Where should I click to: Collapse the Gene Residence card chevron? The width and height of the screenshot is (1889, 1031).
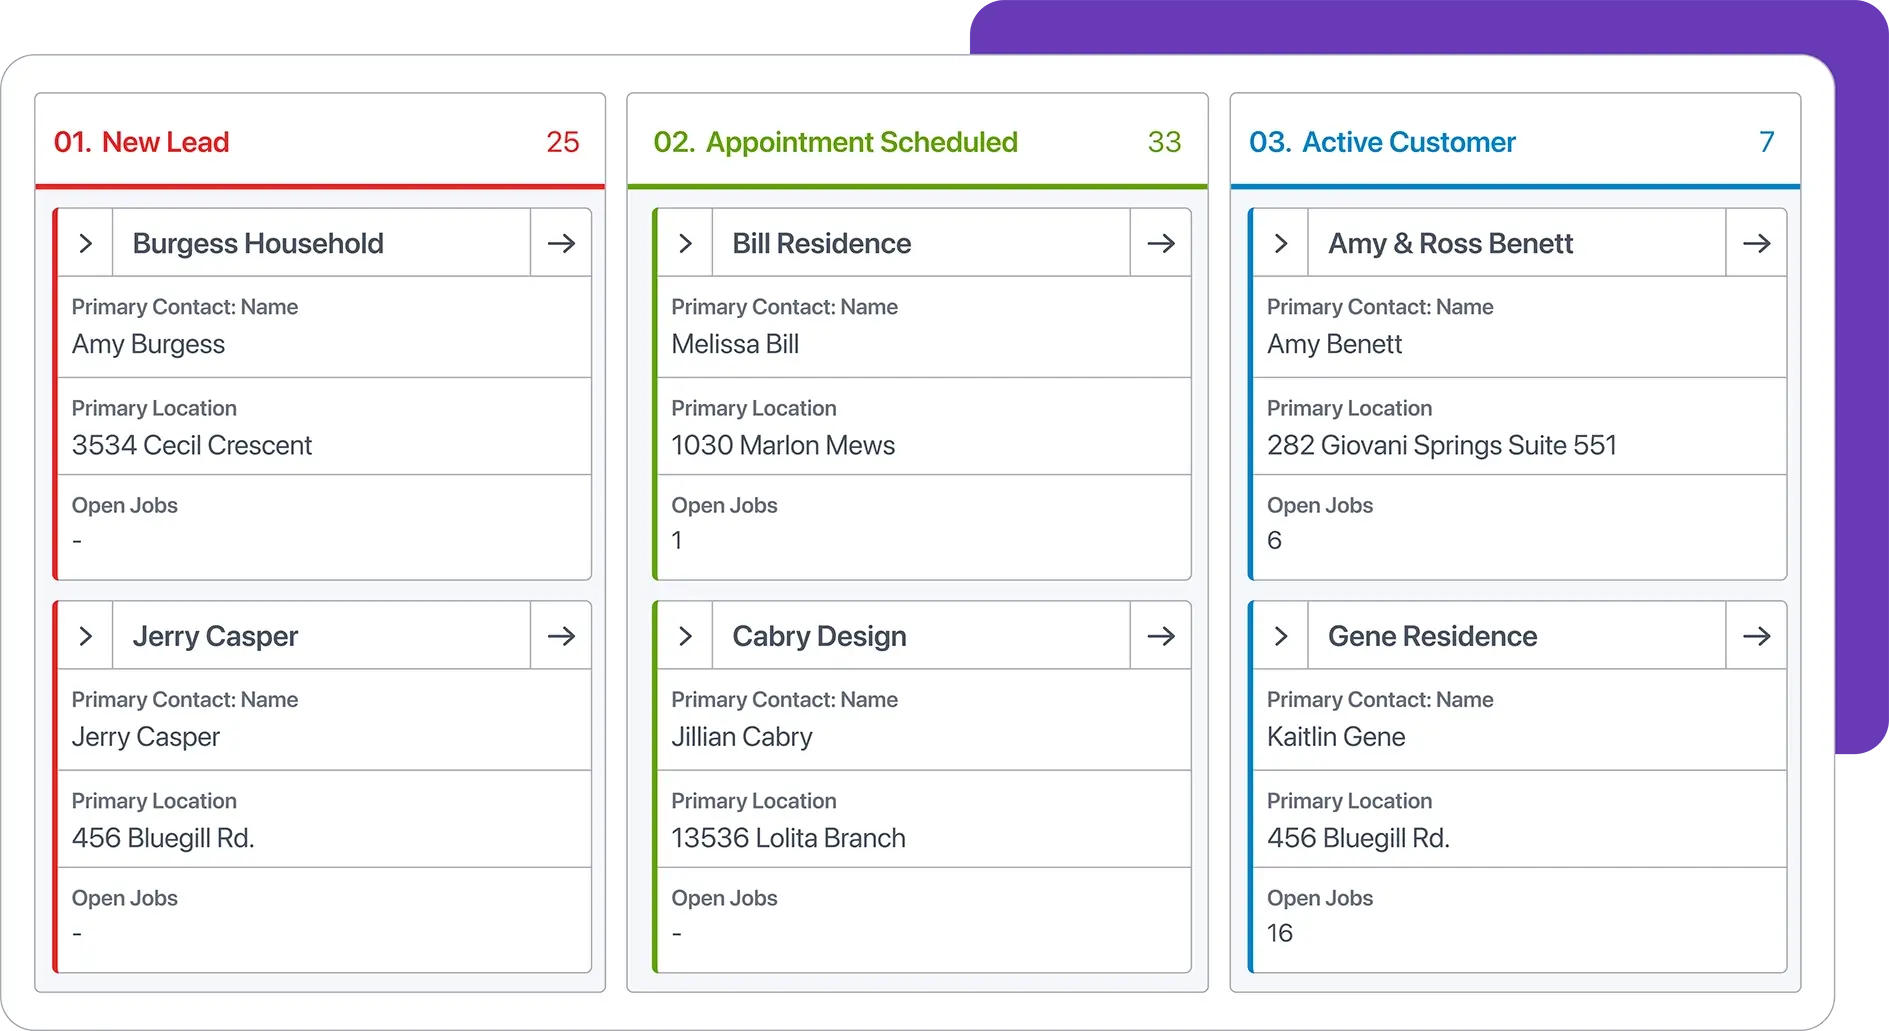click(x=1281, y=636)
